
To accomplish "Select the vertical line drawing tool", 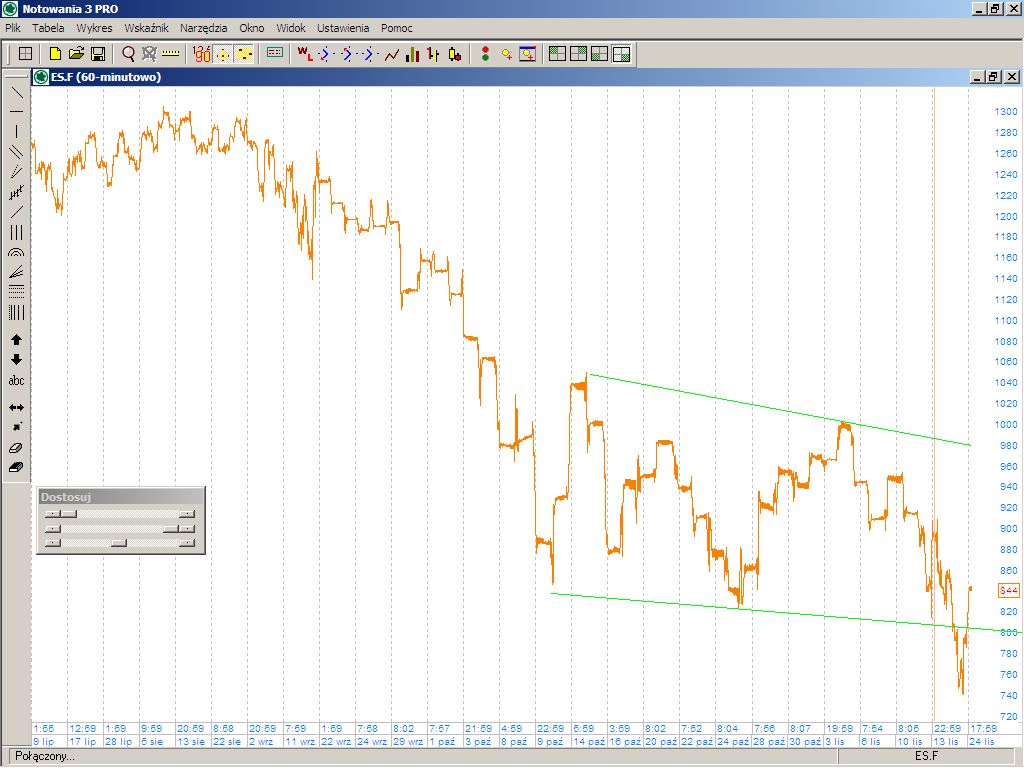I will (x=16, y=131).
